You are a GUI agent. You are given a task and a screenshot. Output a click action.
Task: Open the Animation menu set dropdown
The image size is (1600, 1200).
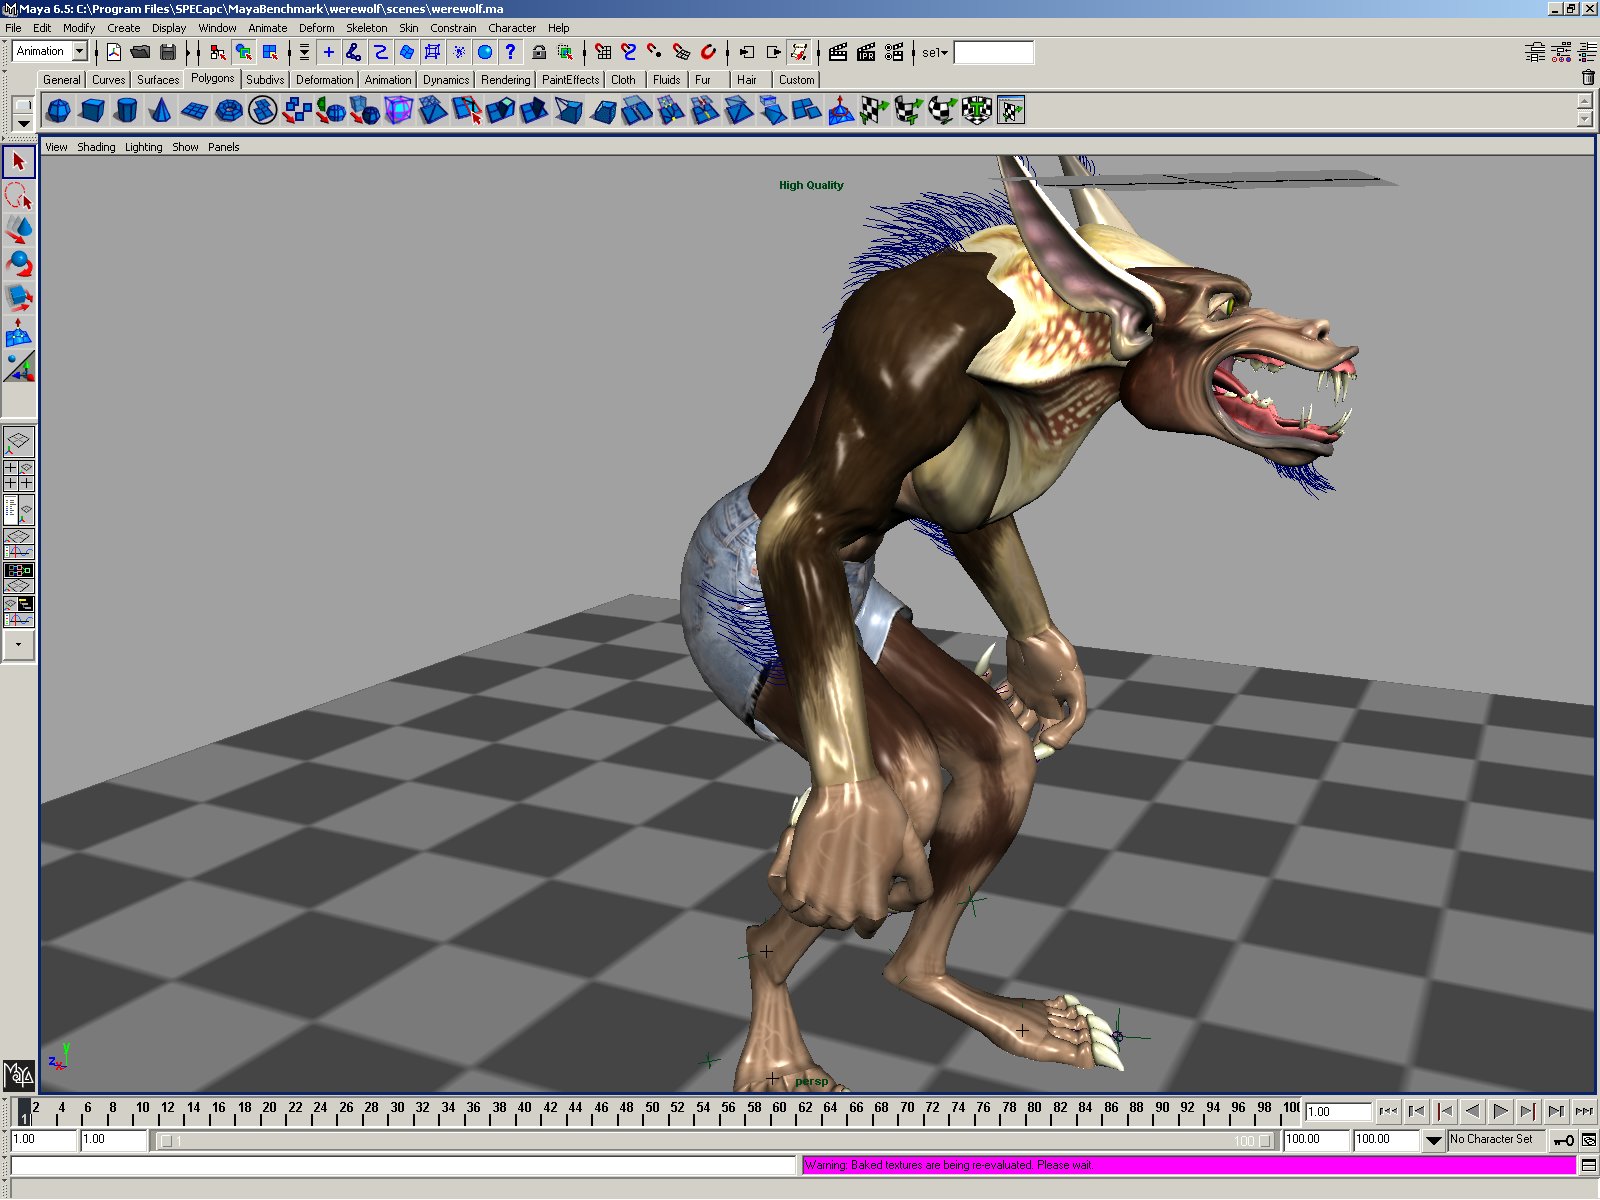79,51
